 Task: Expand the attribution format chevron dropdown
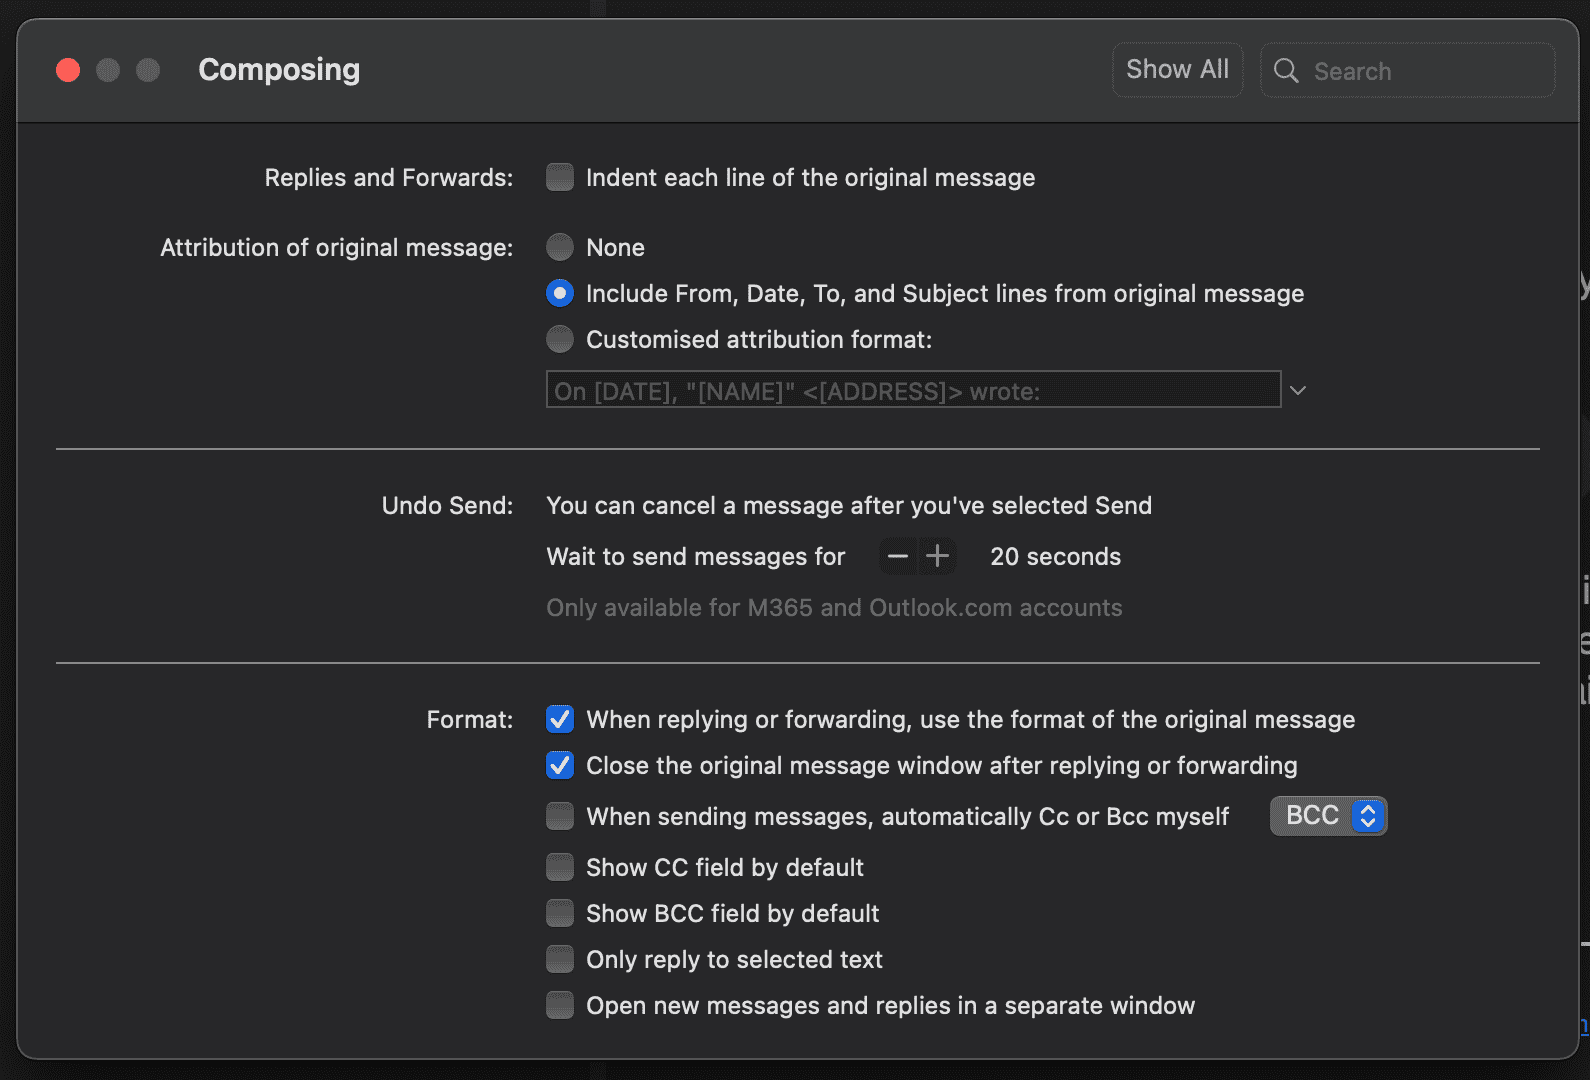click(1298, 390)
